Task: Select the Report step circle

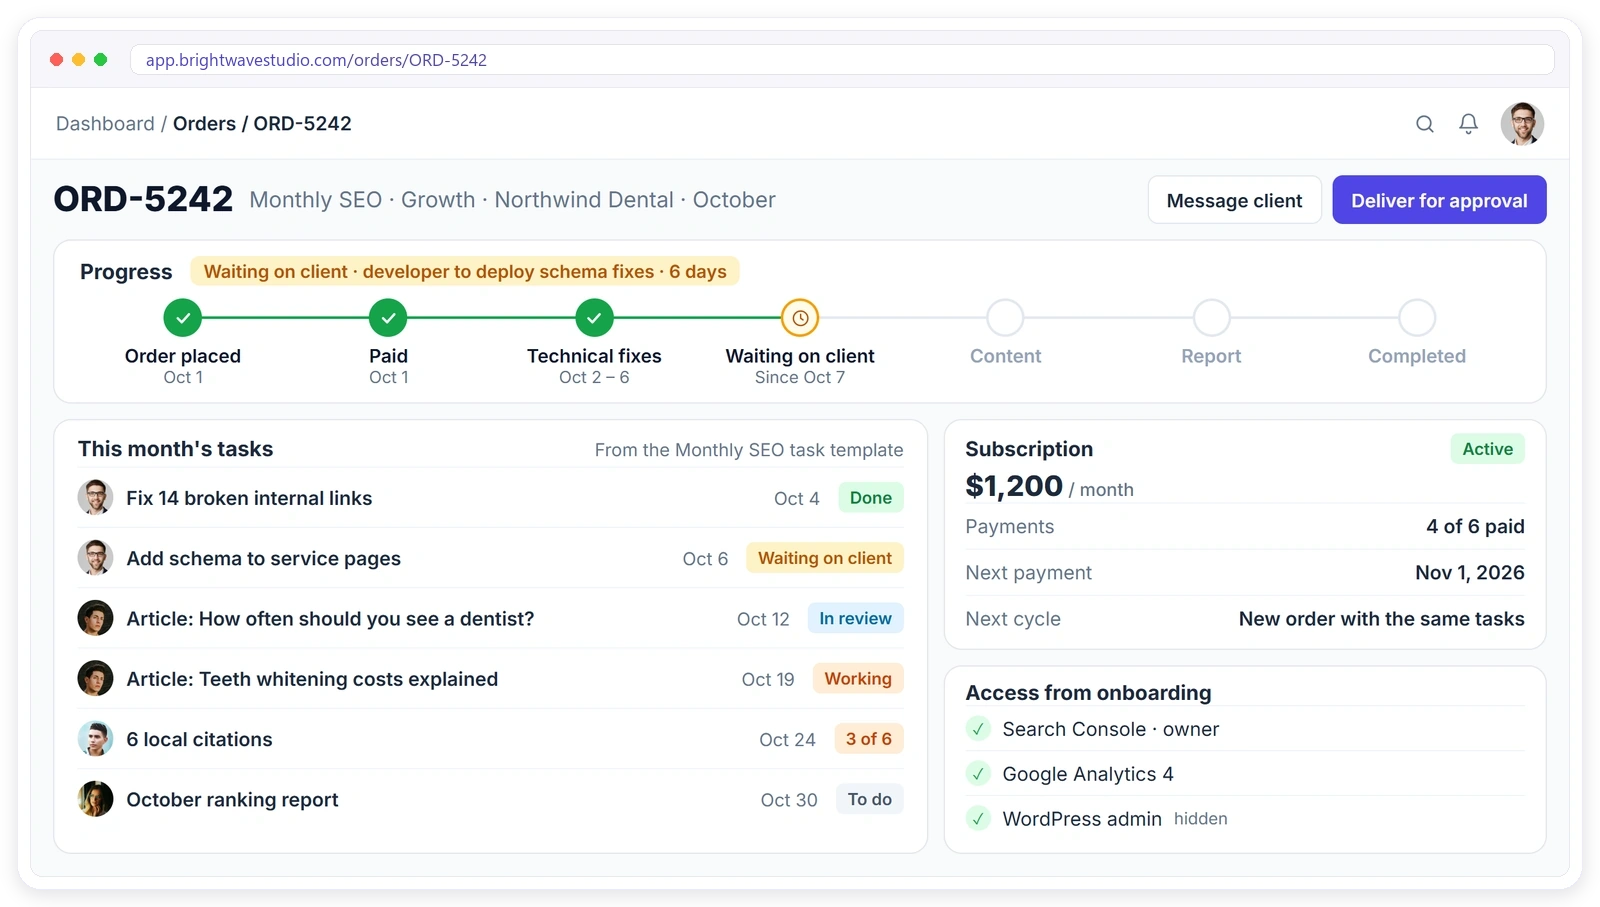Action: pos(1211,318)
